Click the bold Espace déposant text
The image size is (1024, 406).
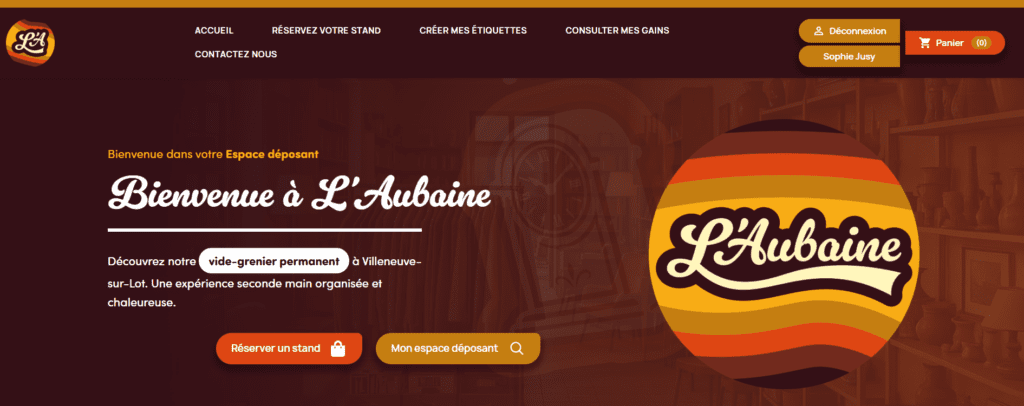pyautogui.click(x=272, y=155)
